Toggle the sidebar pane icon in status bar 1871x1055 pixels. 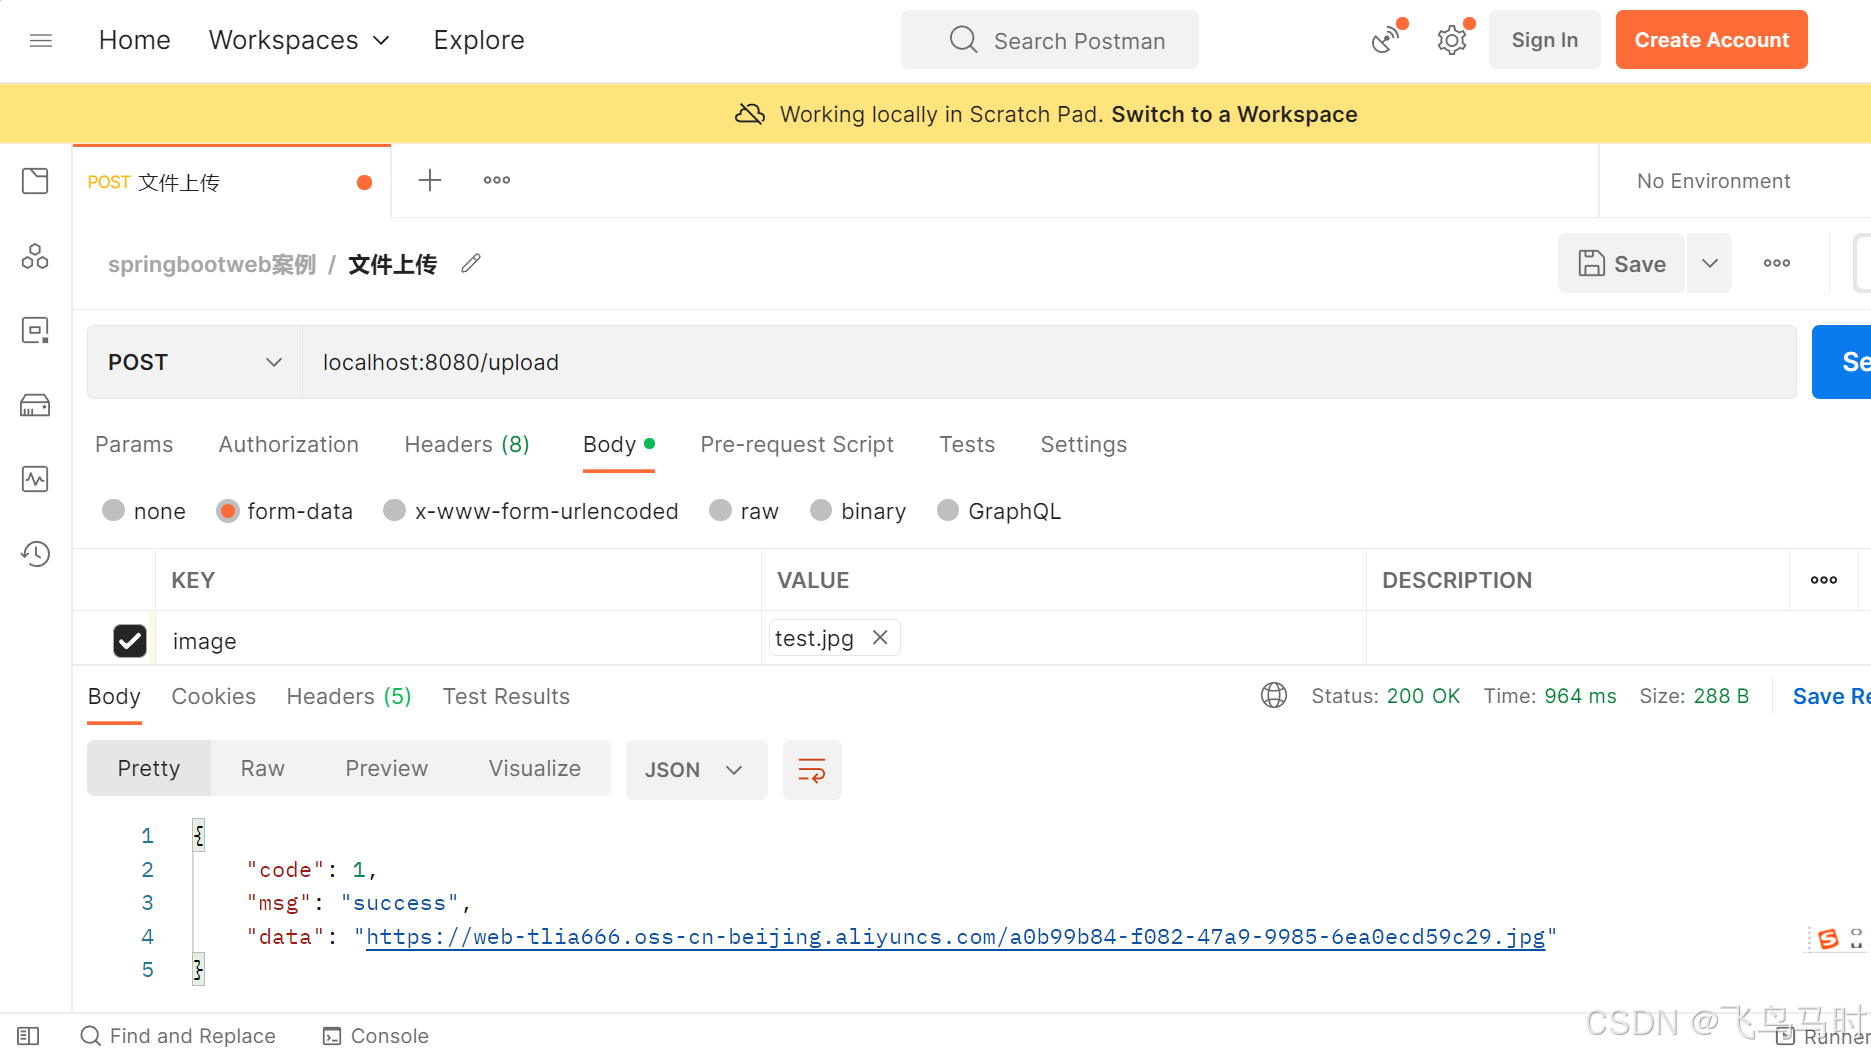click(x=28, y=1036)
